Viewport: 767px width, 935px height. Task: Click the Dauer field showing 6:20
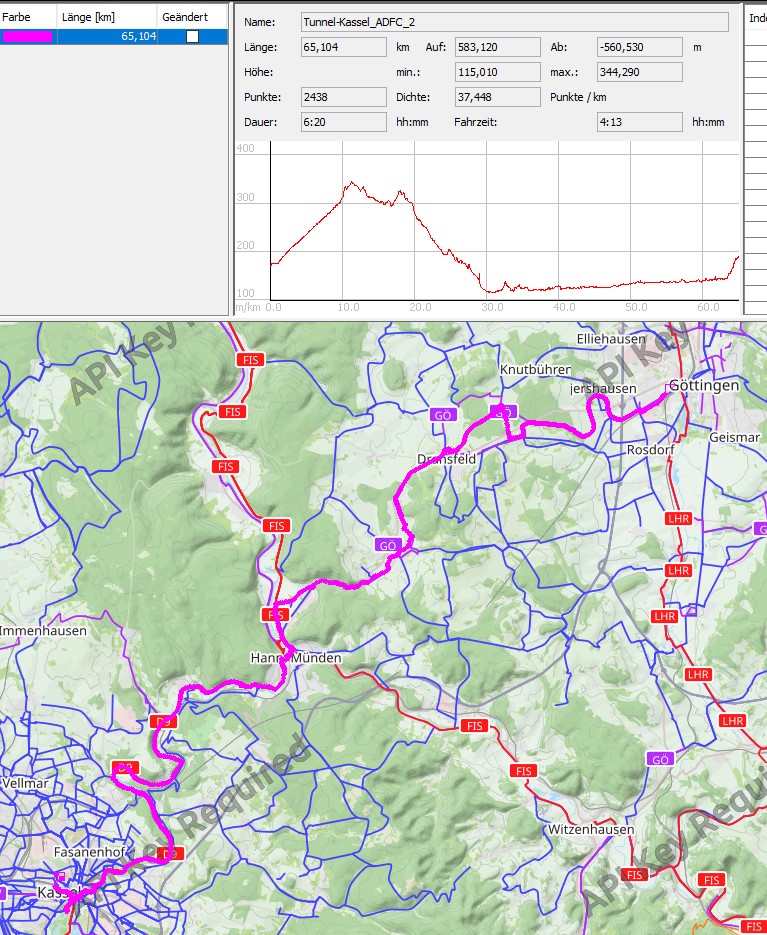point(343,122)
